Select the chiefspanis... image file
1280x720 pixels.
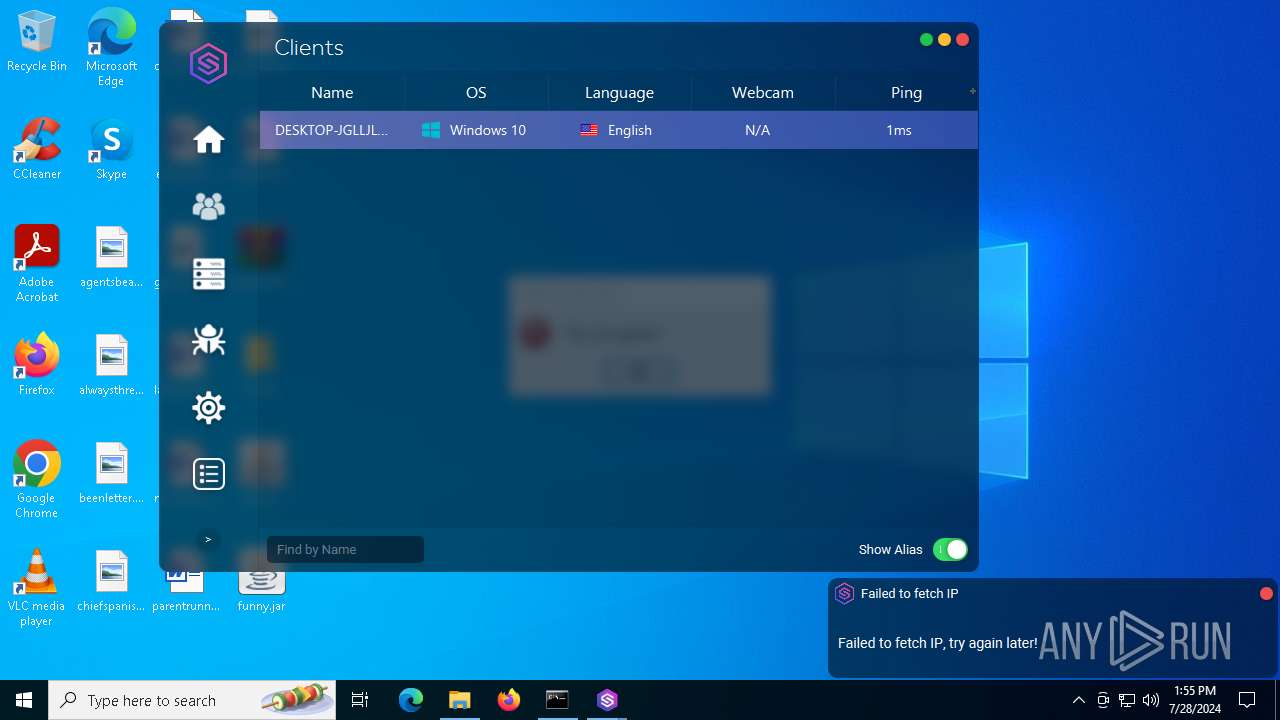[111, 581]
